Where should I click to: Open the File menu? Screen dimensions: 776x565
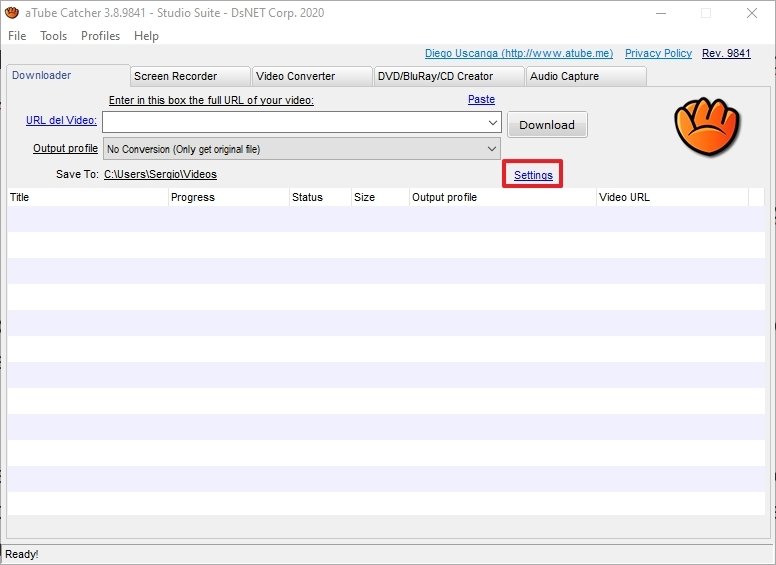pos(17,36)
